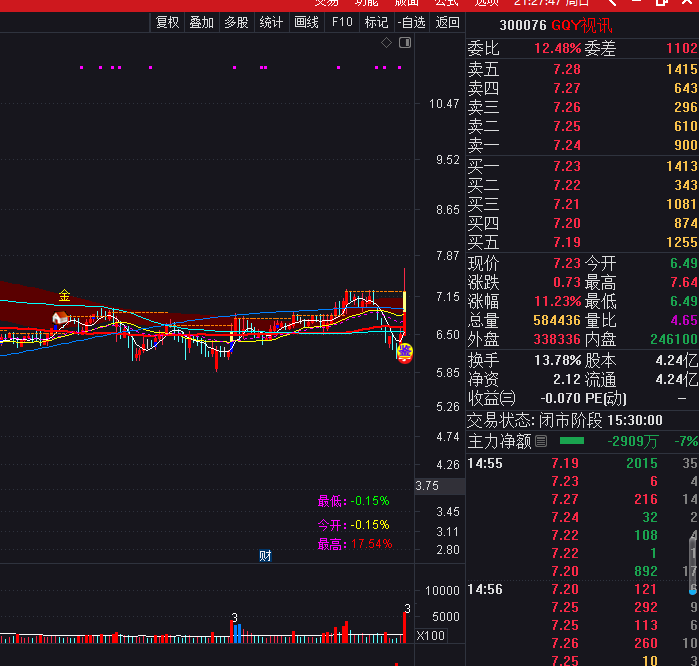Add a 标记 mark to this stock
This screenshot has width=699, height=666.
tap(376, 22)
